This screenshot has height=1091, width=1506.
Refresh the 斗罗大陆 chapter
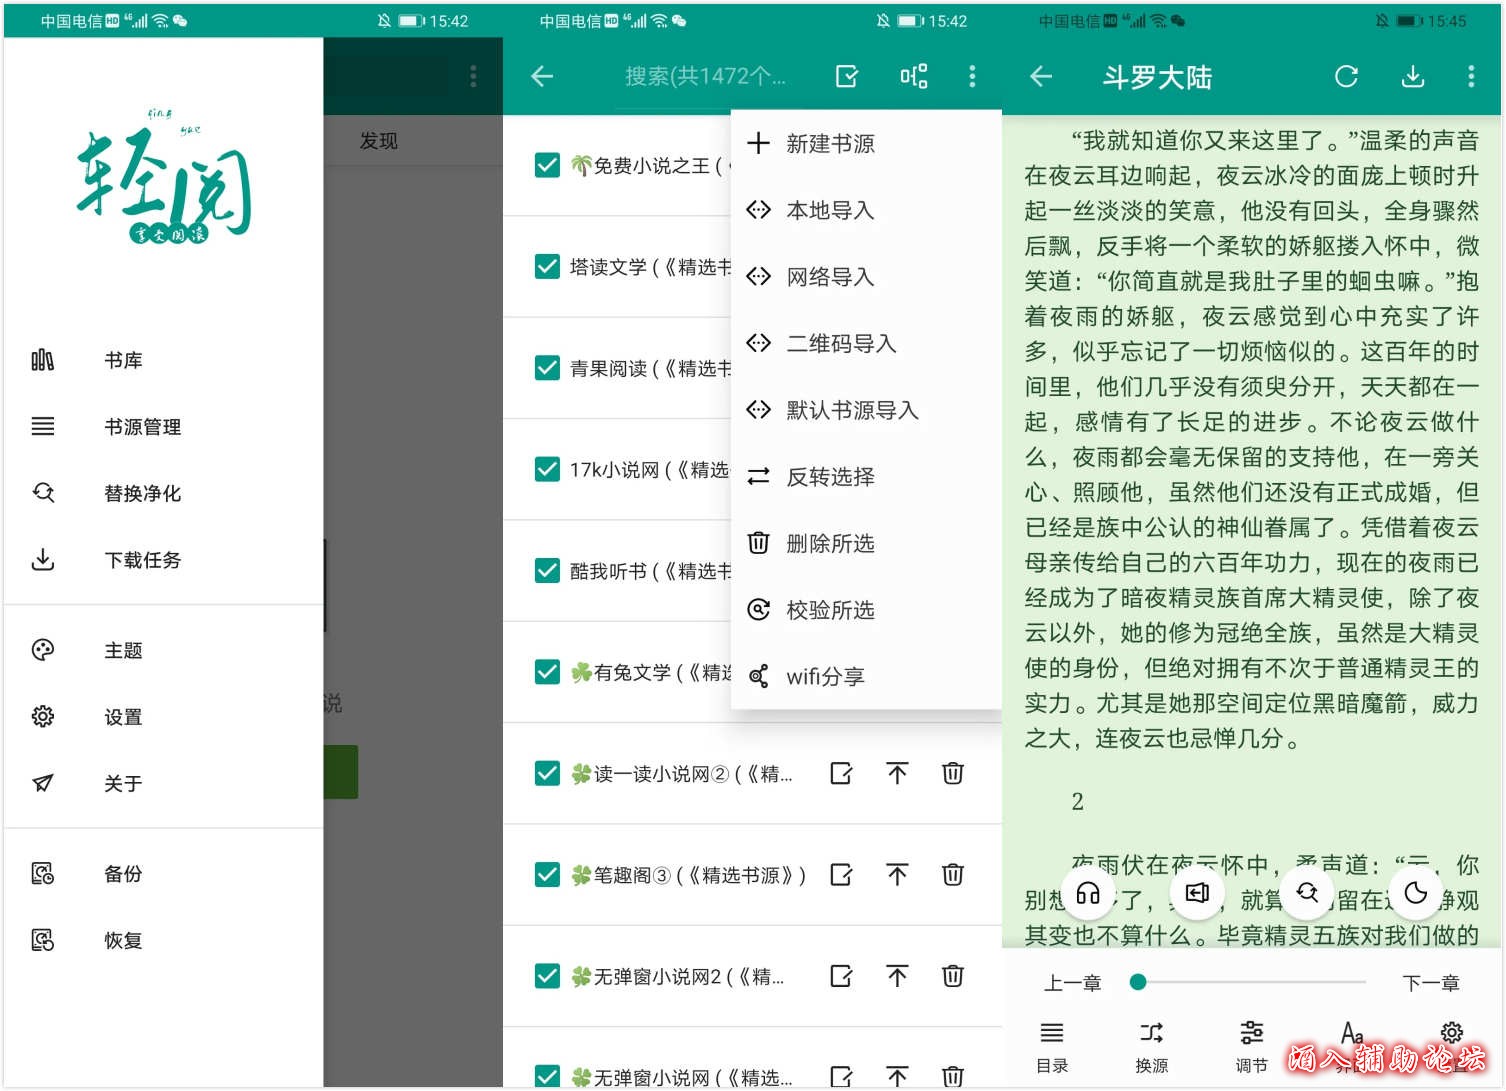pos(1346,76)
